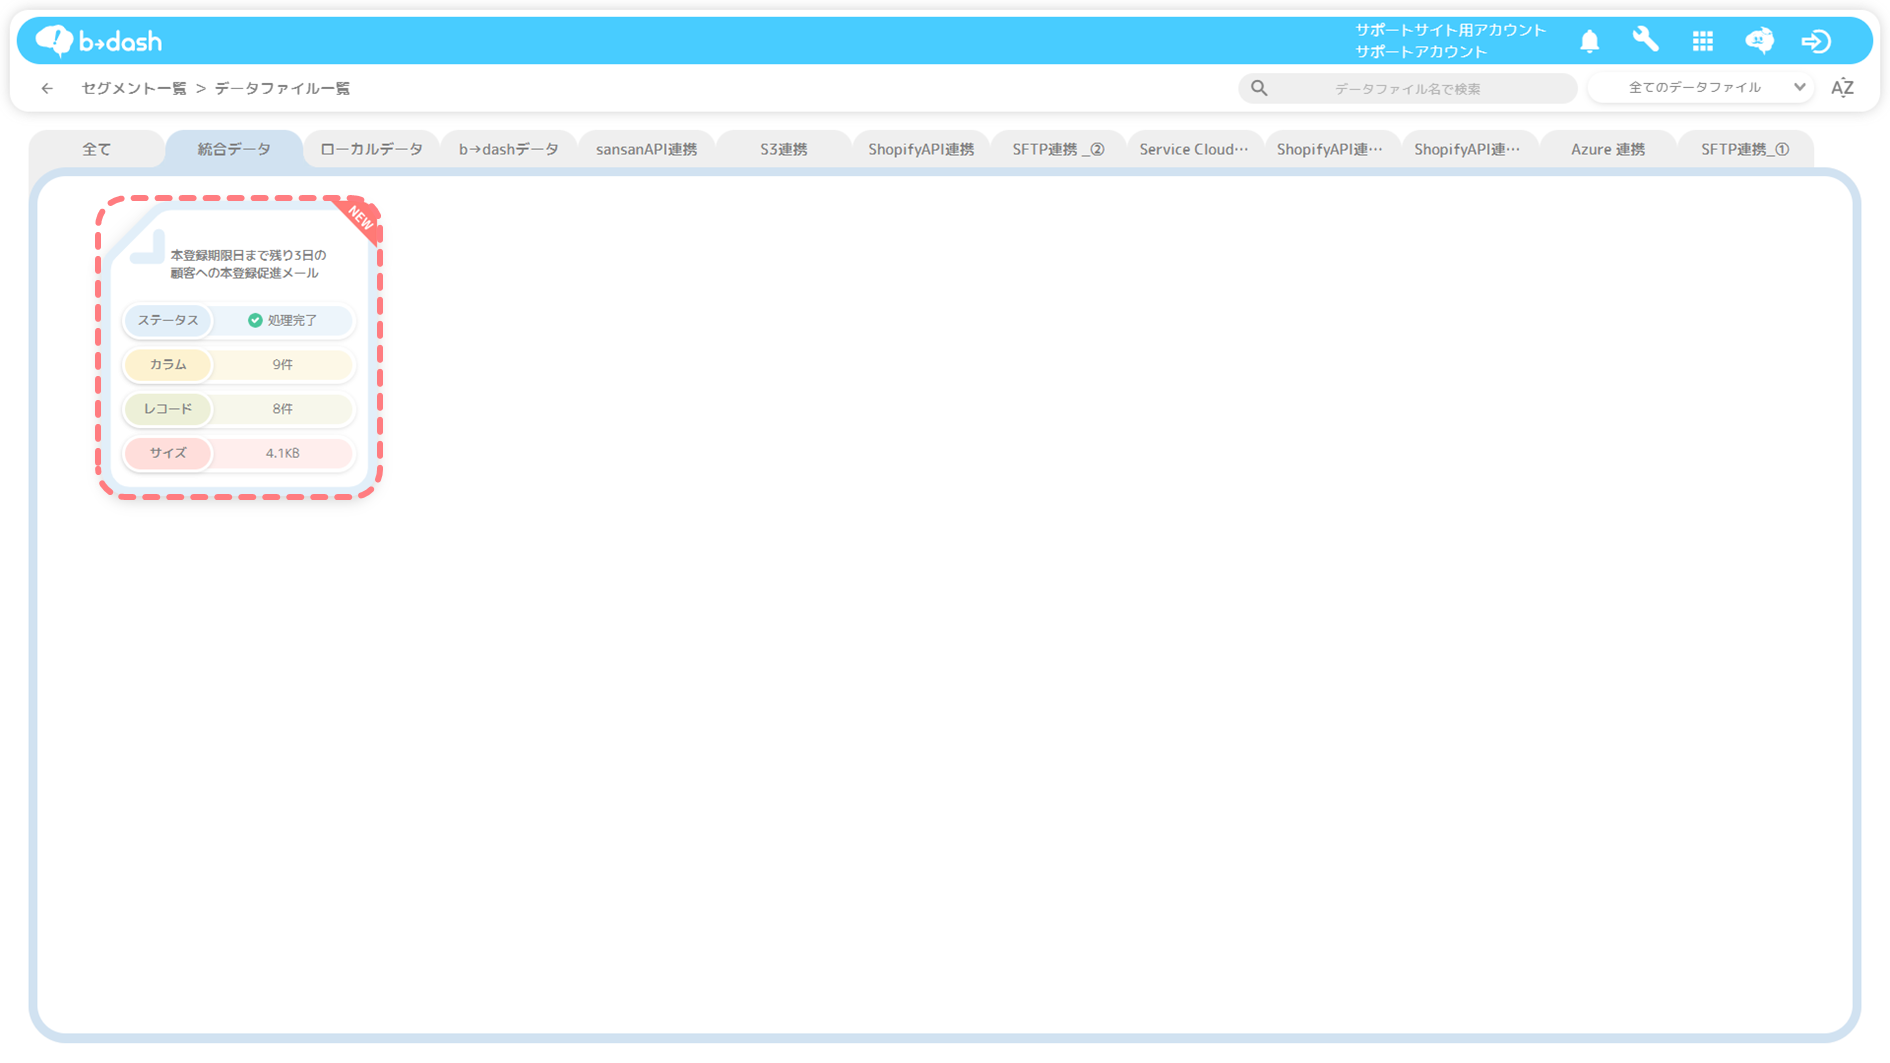
Task: Click the セグメント一覧 breadcrumb link
Action: pos(134,88)
